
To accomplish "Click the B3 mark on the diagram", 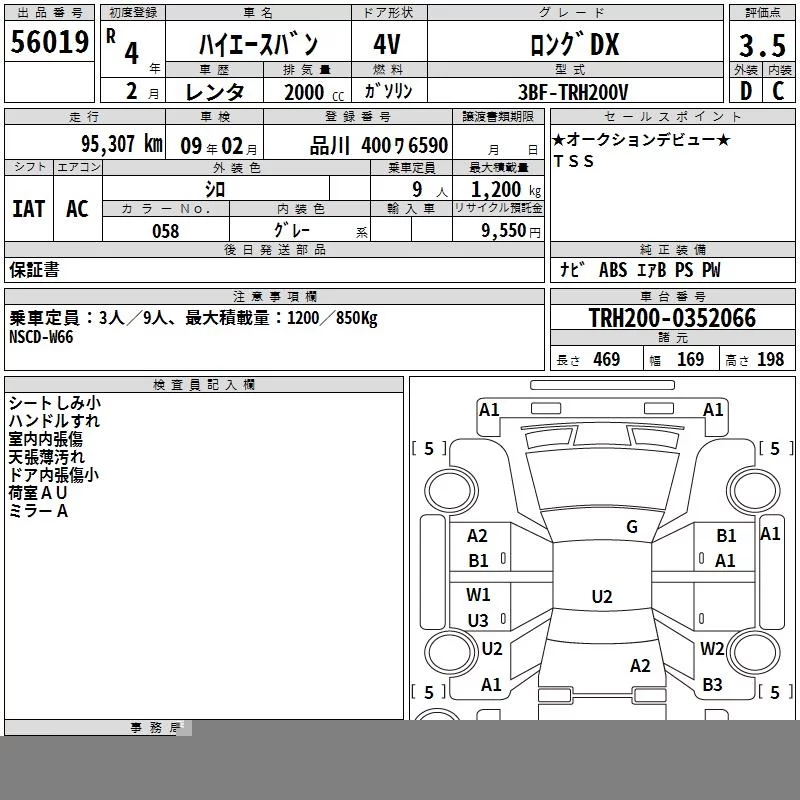I will pyautogui.click(x=712, y=685).
